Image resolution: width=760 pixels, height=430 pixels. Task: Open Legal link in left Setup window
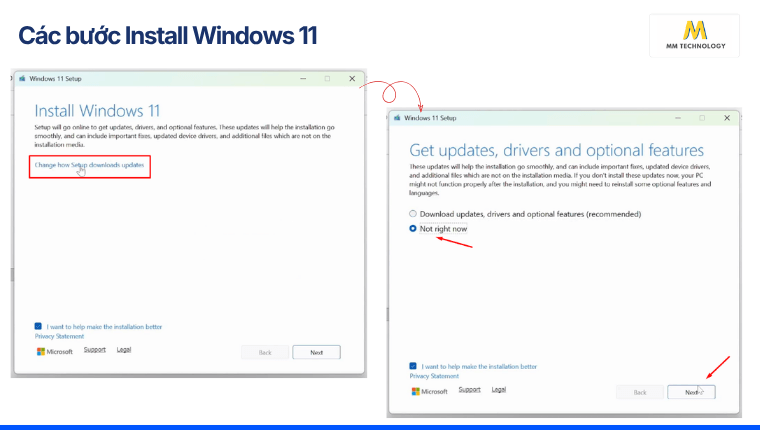124,350
